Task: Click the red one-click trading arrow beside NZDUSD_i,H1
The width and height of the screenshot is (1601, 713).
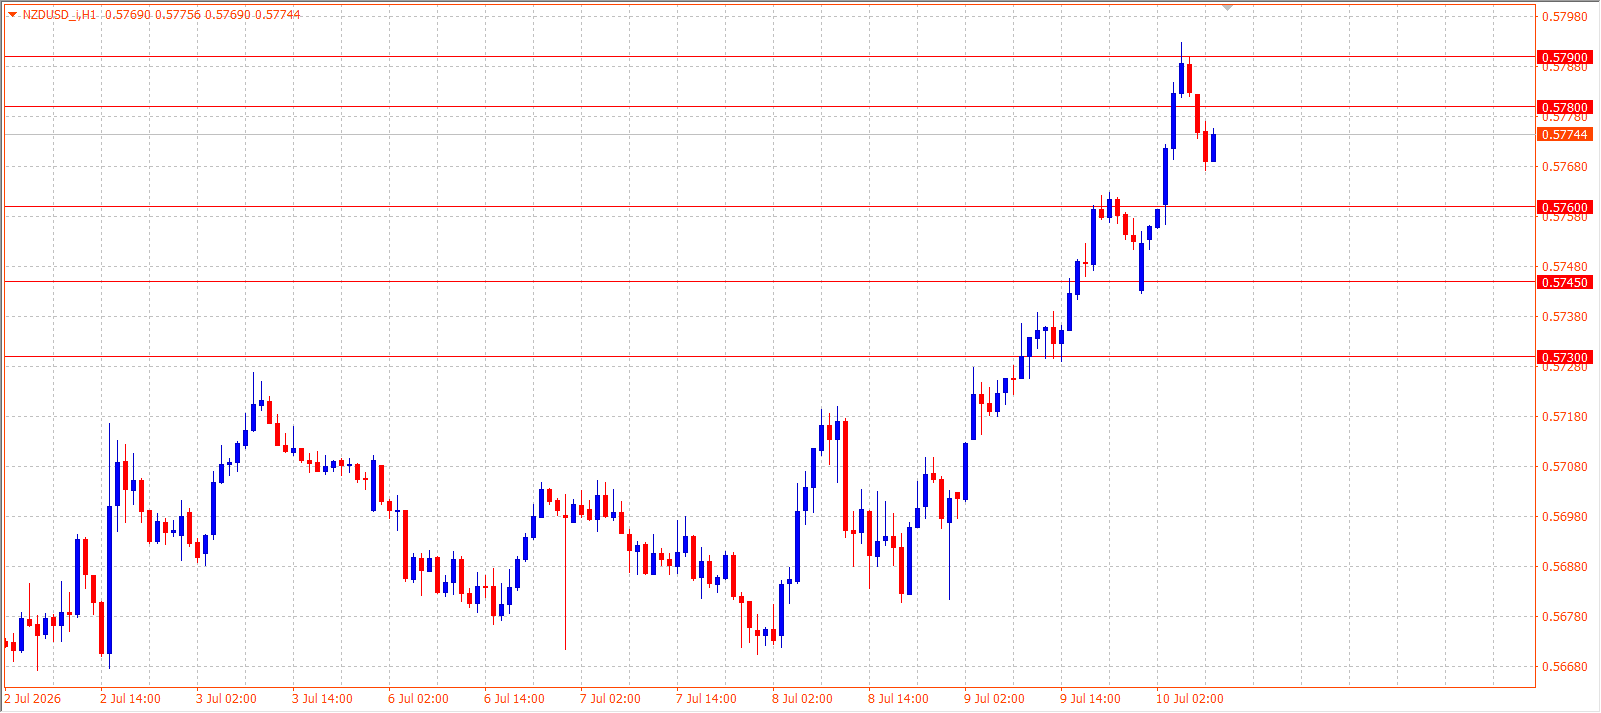Action: tap(12, 14)
